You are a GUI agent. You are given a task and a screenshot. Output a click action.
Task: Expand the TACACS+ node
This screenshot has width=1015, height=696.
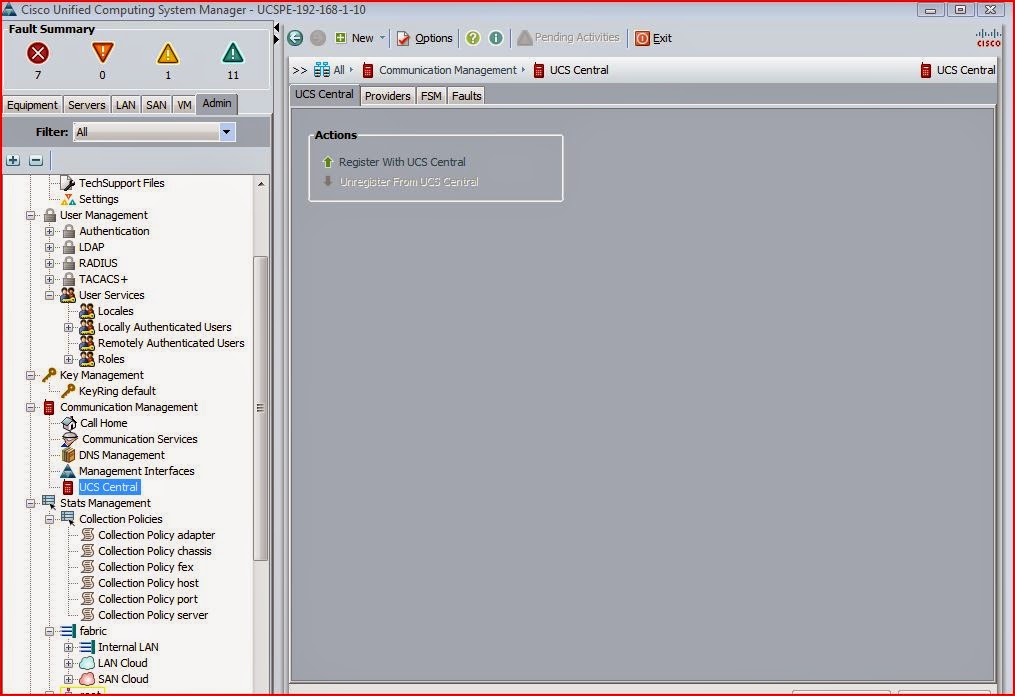(49, 280)
